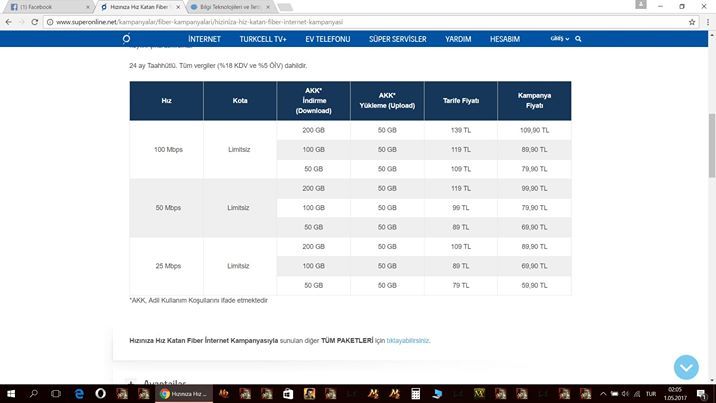Click the page vertical scrollbar thumb
This screenshot has width=716, height=403.
coord(711,145)
